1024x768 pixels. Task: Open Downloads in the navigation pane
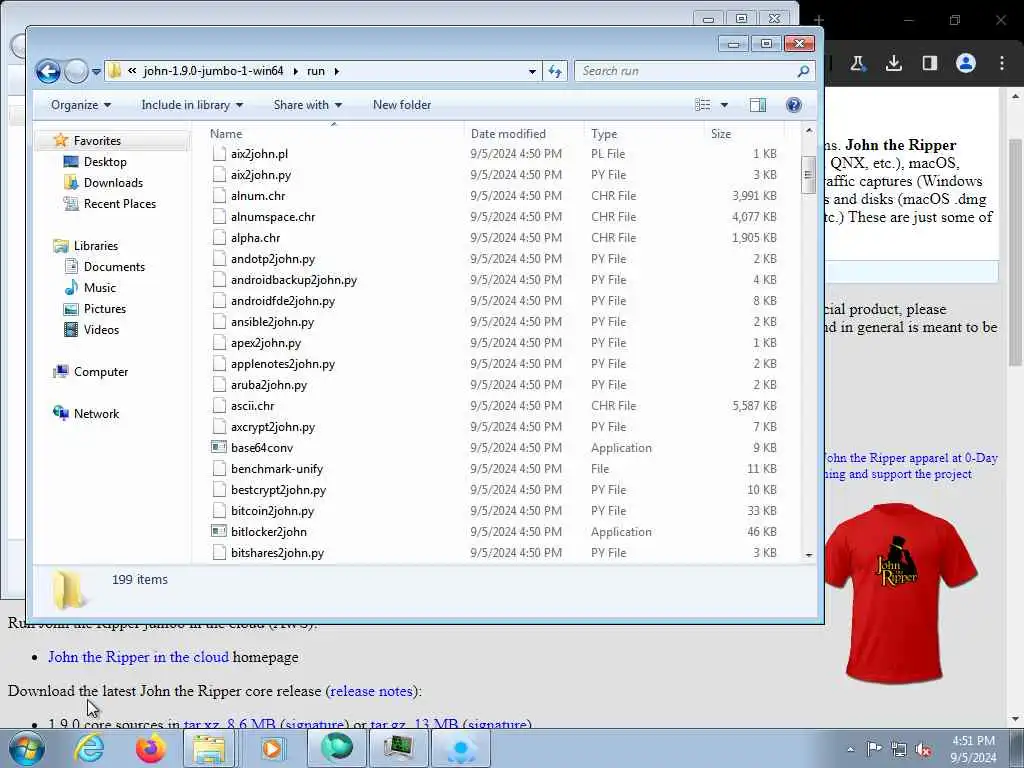[112, 183]
